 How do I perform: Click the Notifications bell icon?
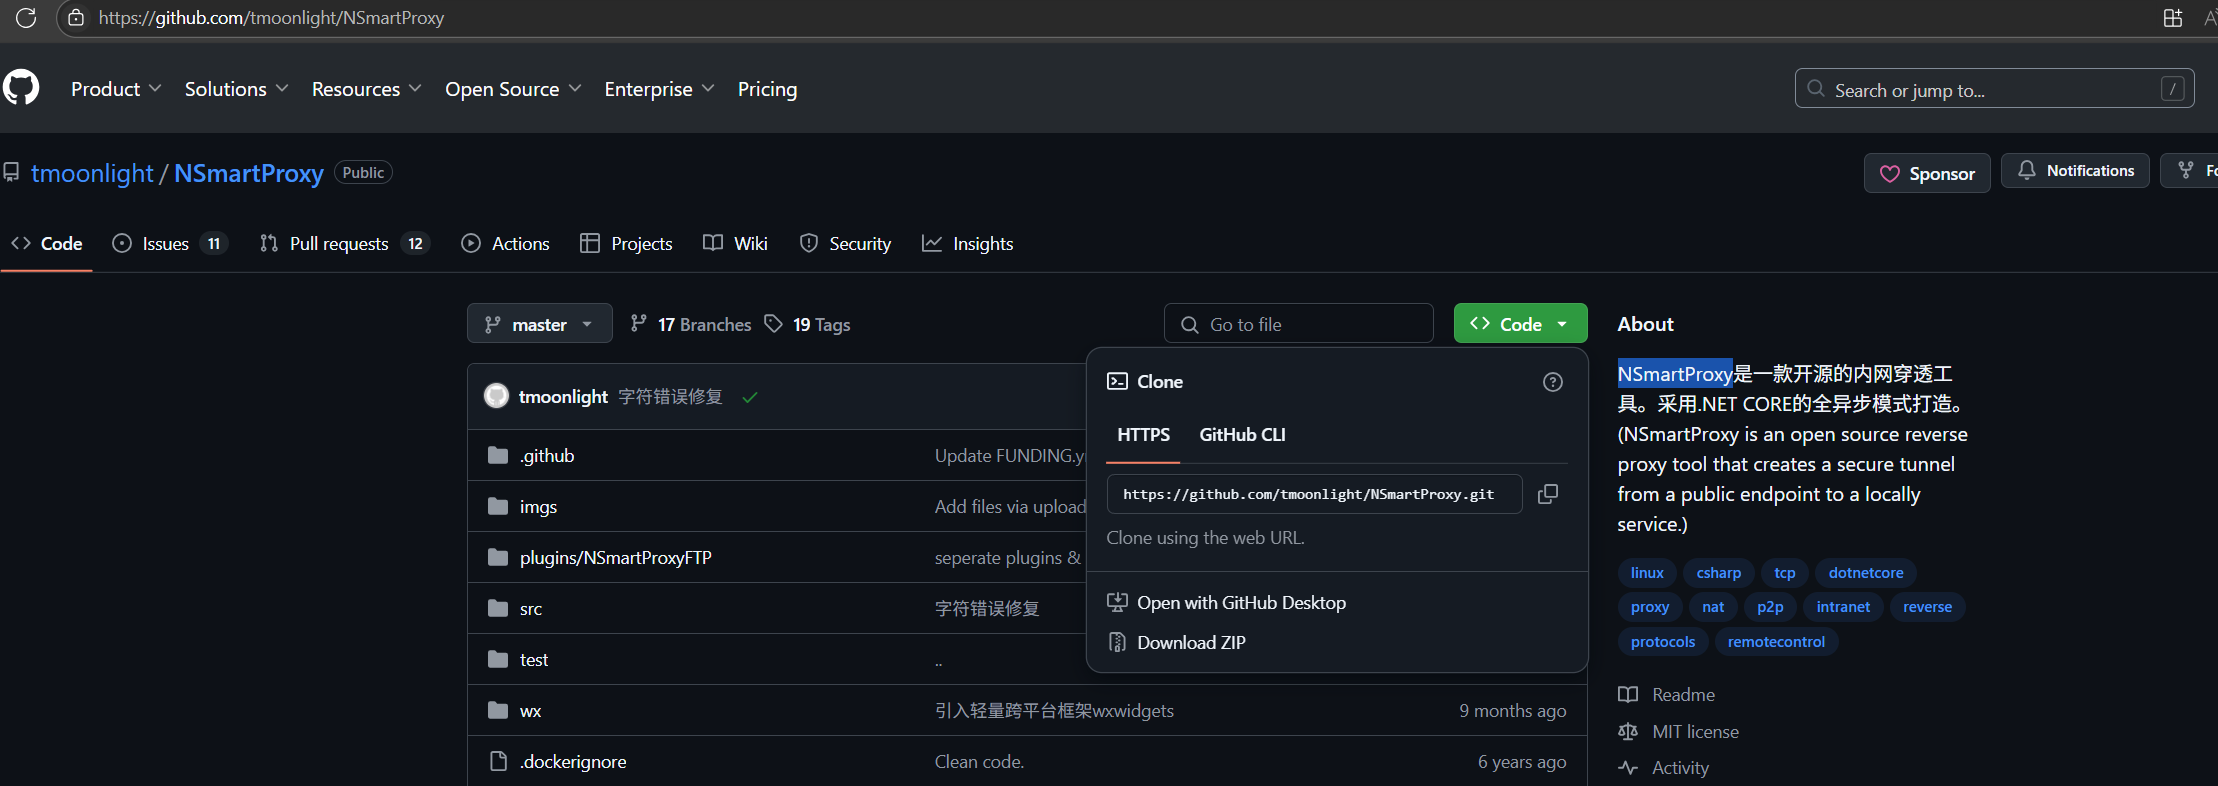click(2026, 171)
